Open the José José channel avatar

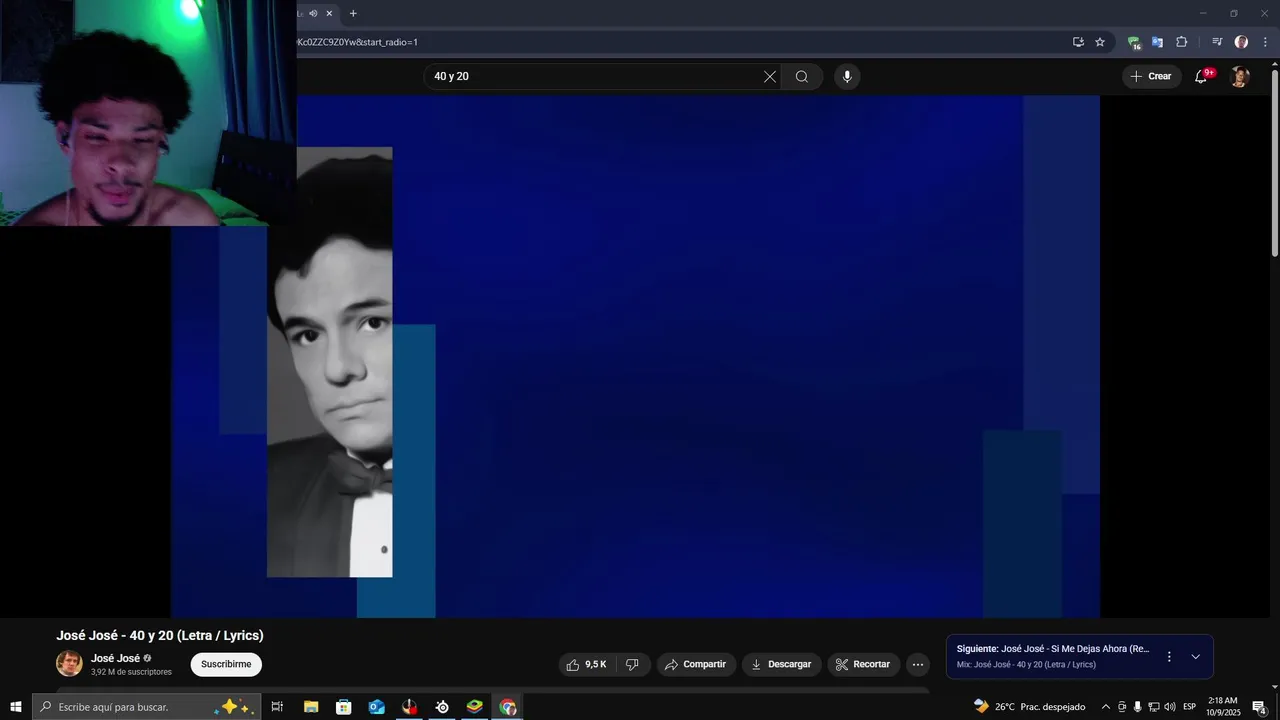69,663
